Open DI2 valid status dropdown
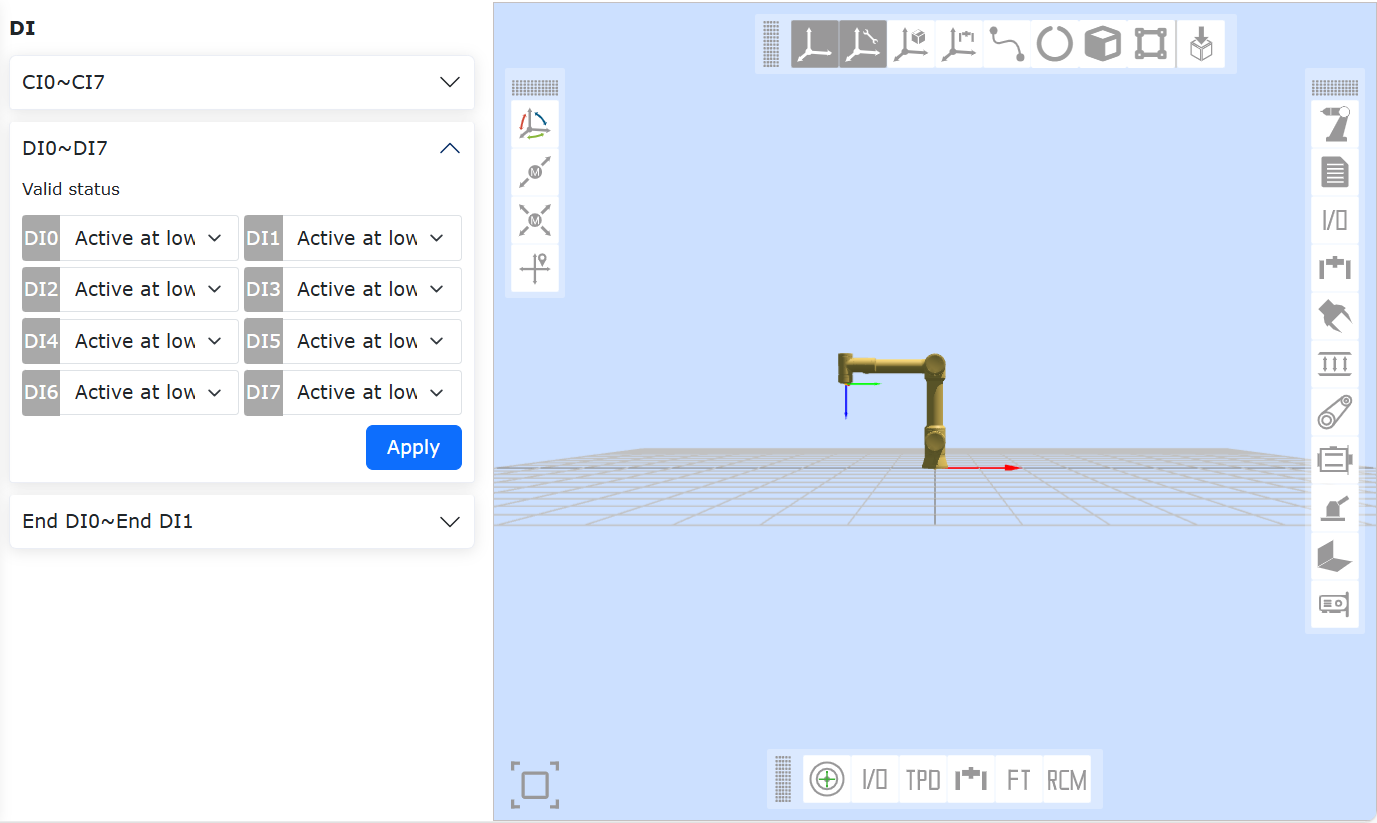The image size is (1377, 823). [x=149, y=289]
